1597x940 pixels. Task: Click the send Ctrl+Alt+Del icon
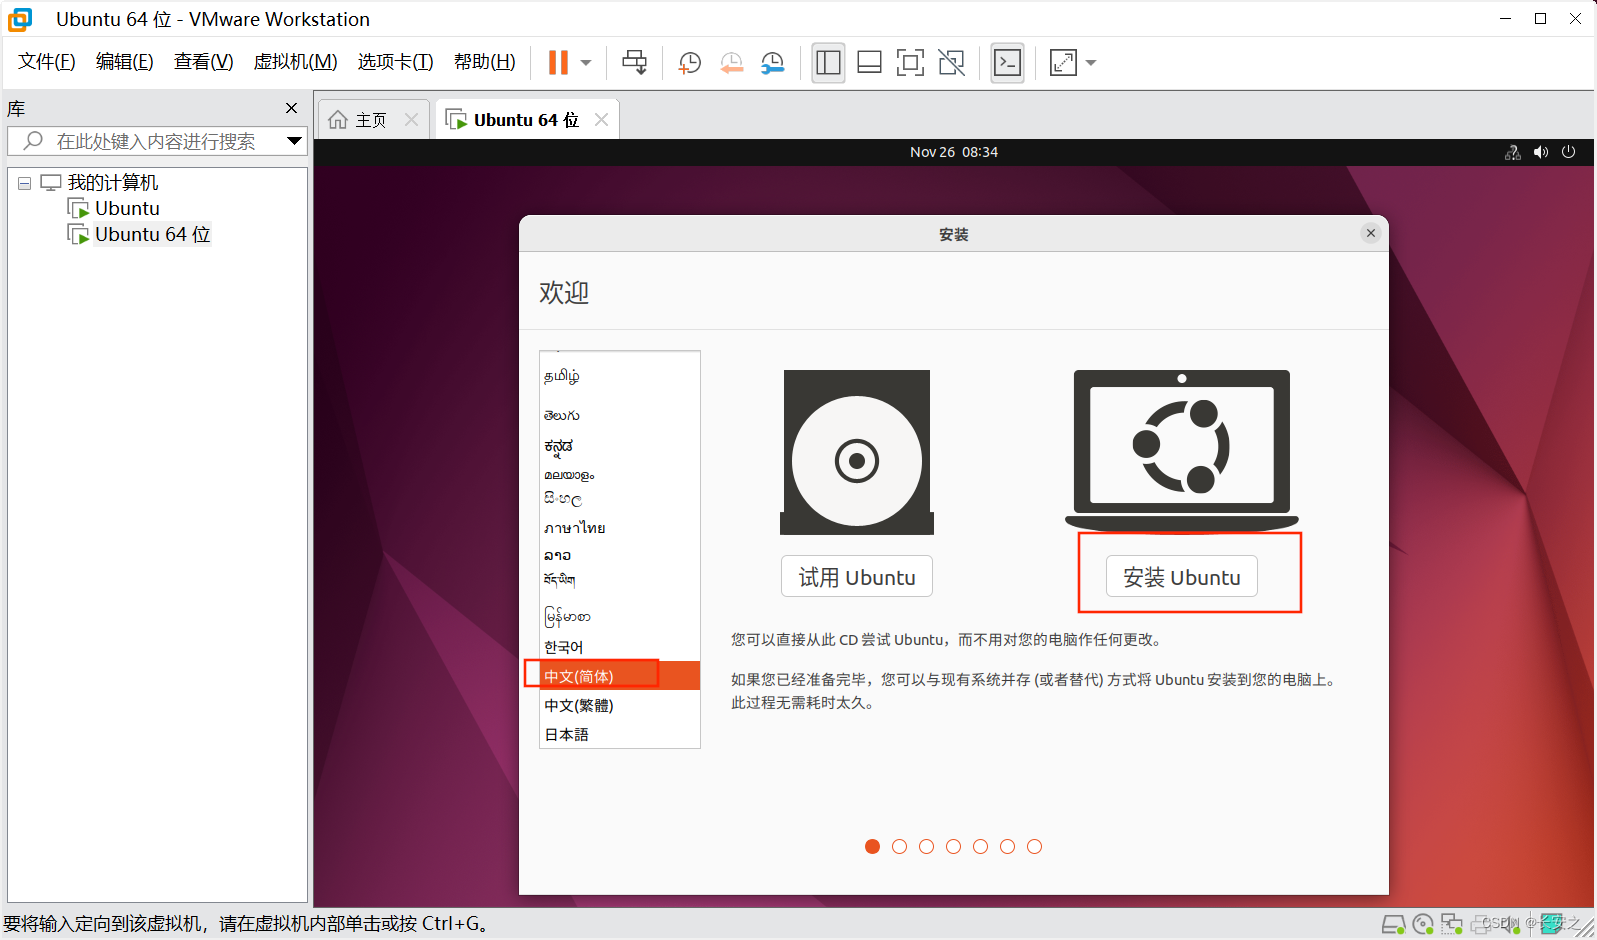coord(634,62)
